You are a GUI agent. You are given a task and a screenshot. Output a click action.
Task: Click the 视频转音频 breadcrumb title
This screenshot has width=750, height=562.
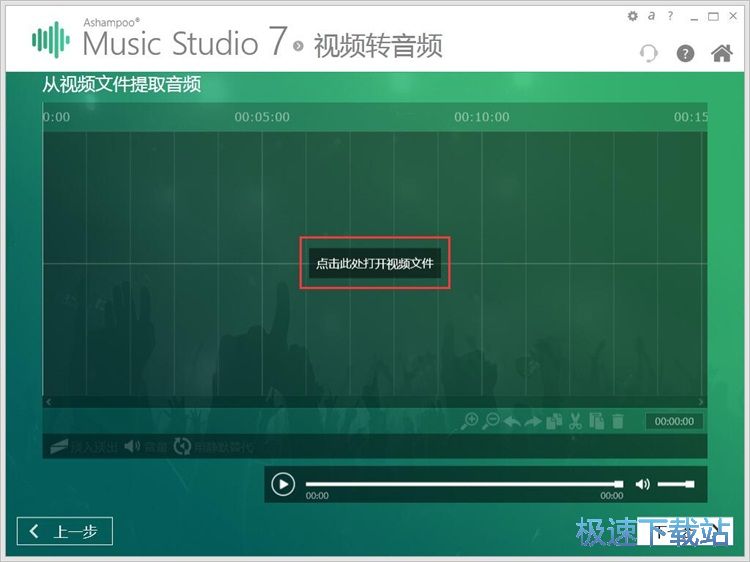(378, 46)
